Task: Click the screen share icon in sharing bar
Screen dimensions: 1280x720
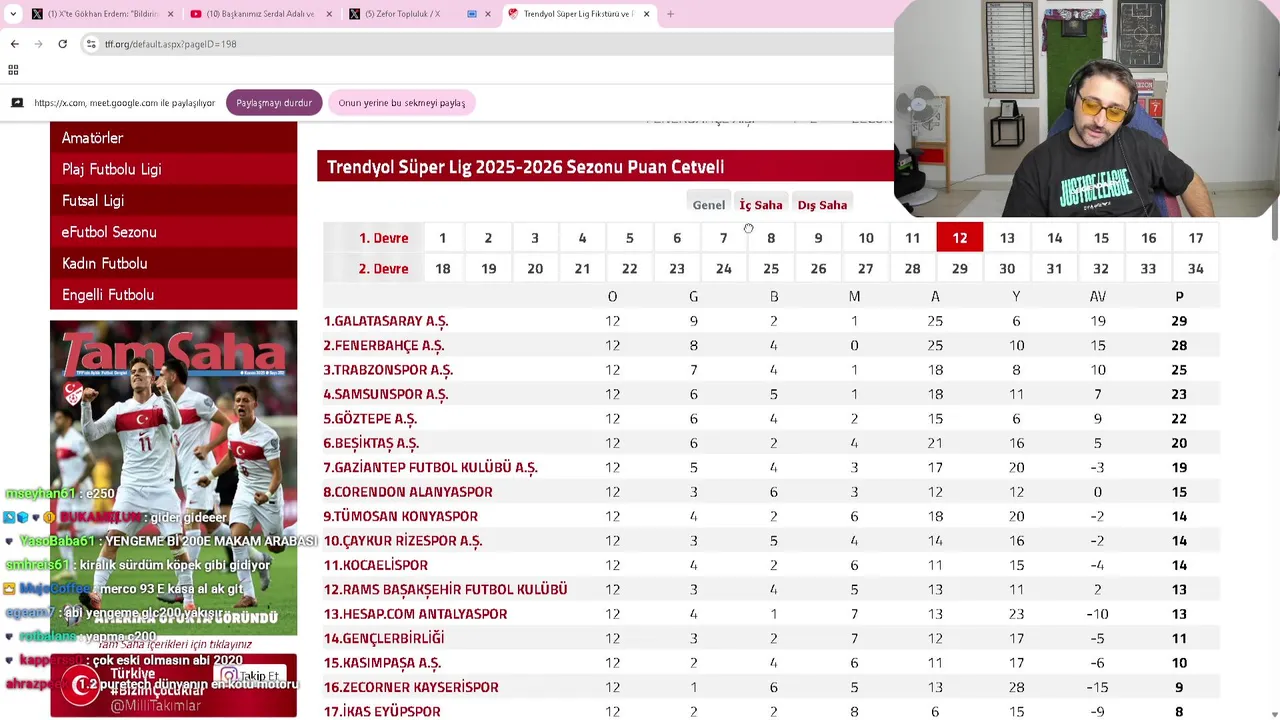Action: coord(17,103)
